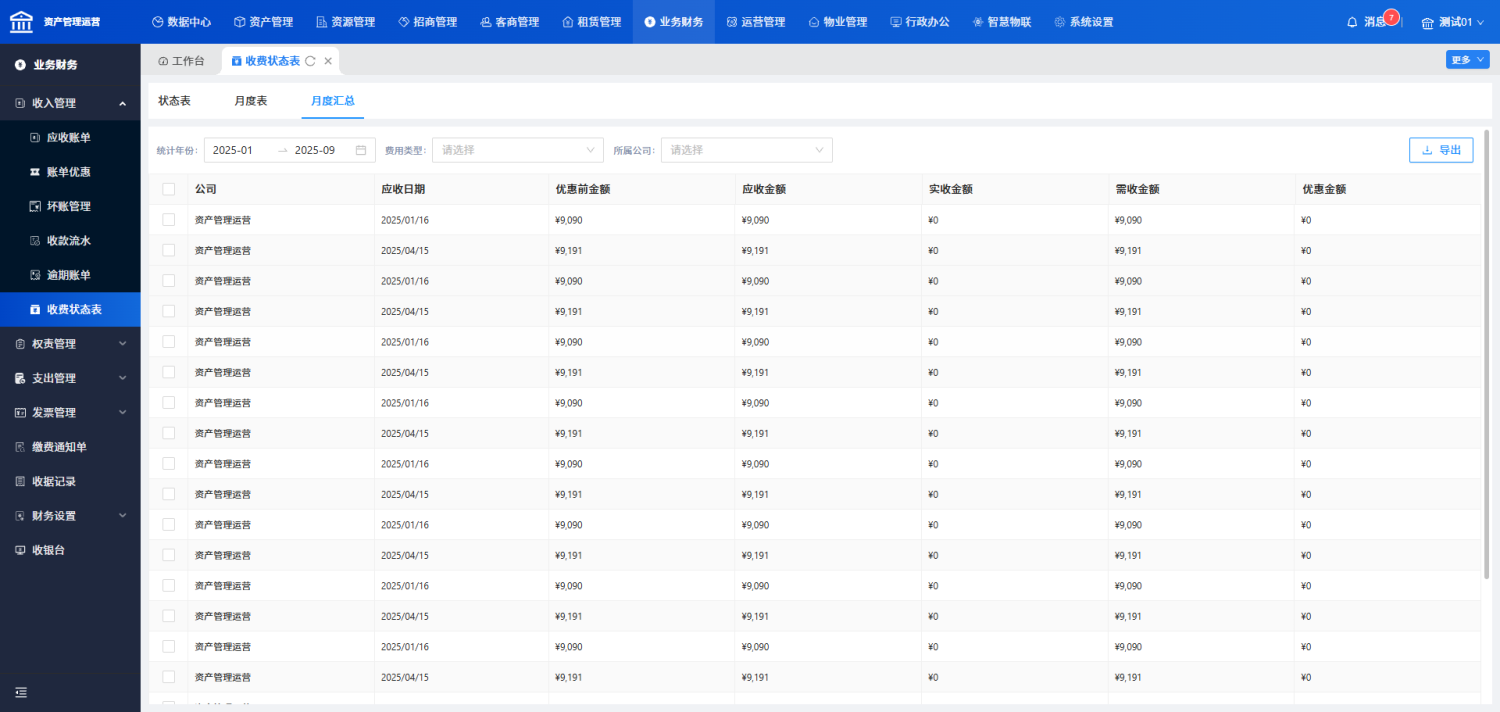
Task: Click the 收银台 sidebar icon
Action: tap(20, 550)
